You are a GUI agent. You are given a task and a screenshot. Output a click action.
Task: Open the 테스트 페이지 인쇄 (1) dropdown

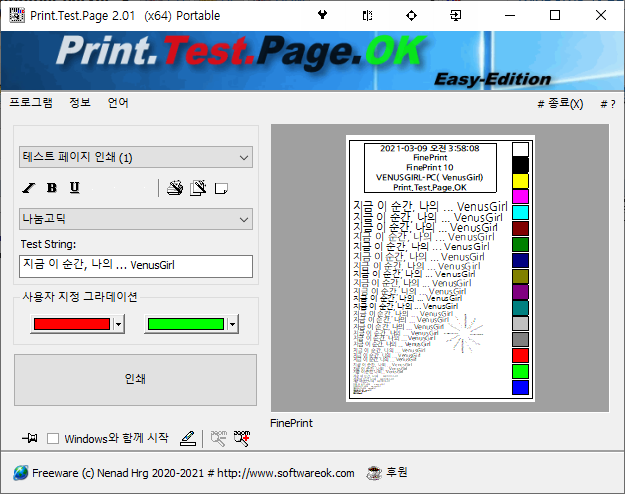[136, 157]
